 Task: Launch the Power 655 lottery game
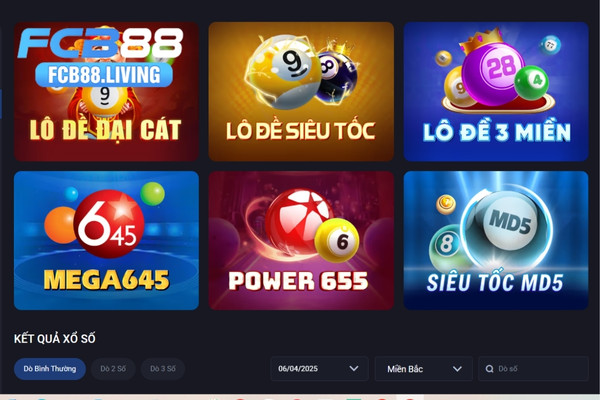tap(301, 240)
